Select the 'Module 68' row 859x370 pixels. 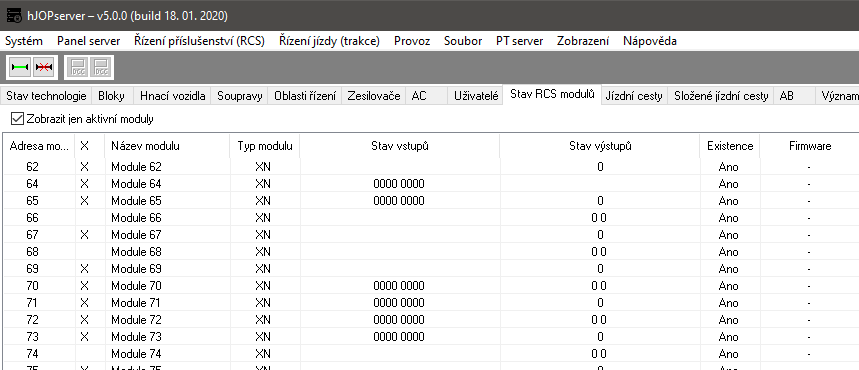coord(432,252)
